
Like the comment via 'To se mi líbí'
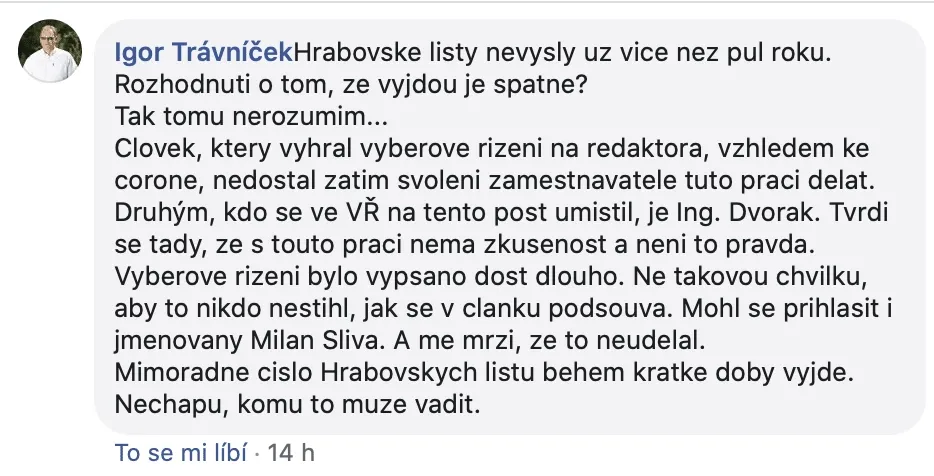180,452
